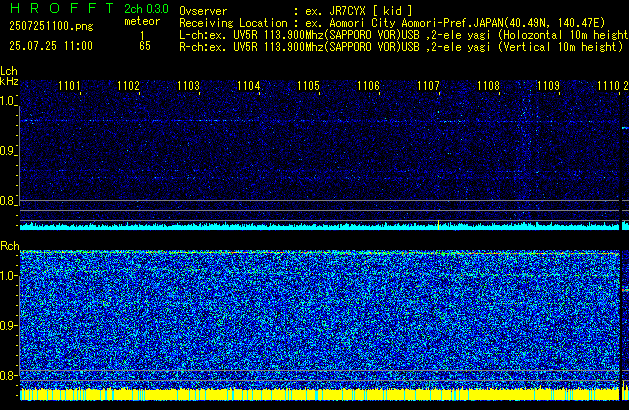Click the 2ch 0.3.0 version label
The height and width of the screenshot is (410, 629).
click(x=146, y=9)
